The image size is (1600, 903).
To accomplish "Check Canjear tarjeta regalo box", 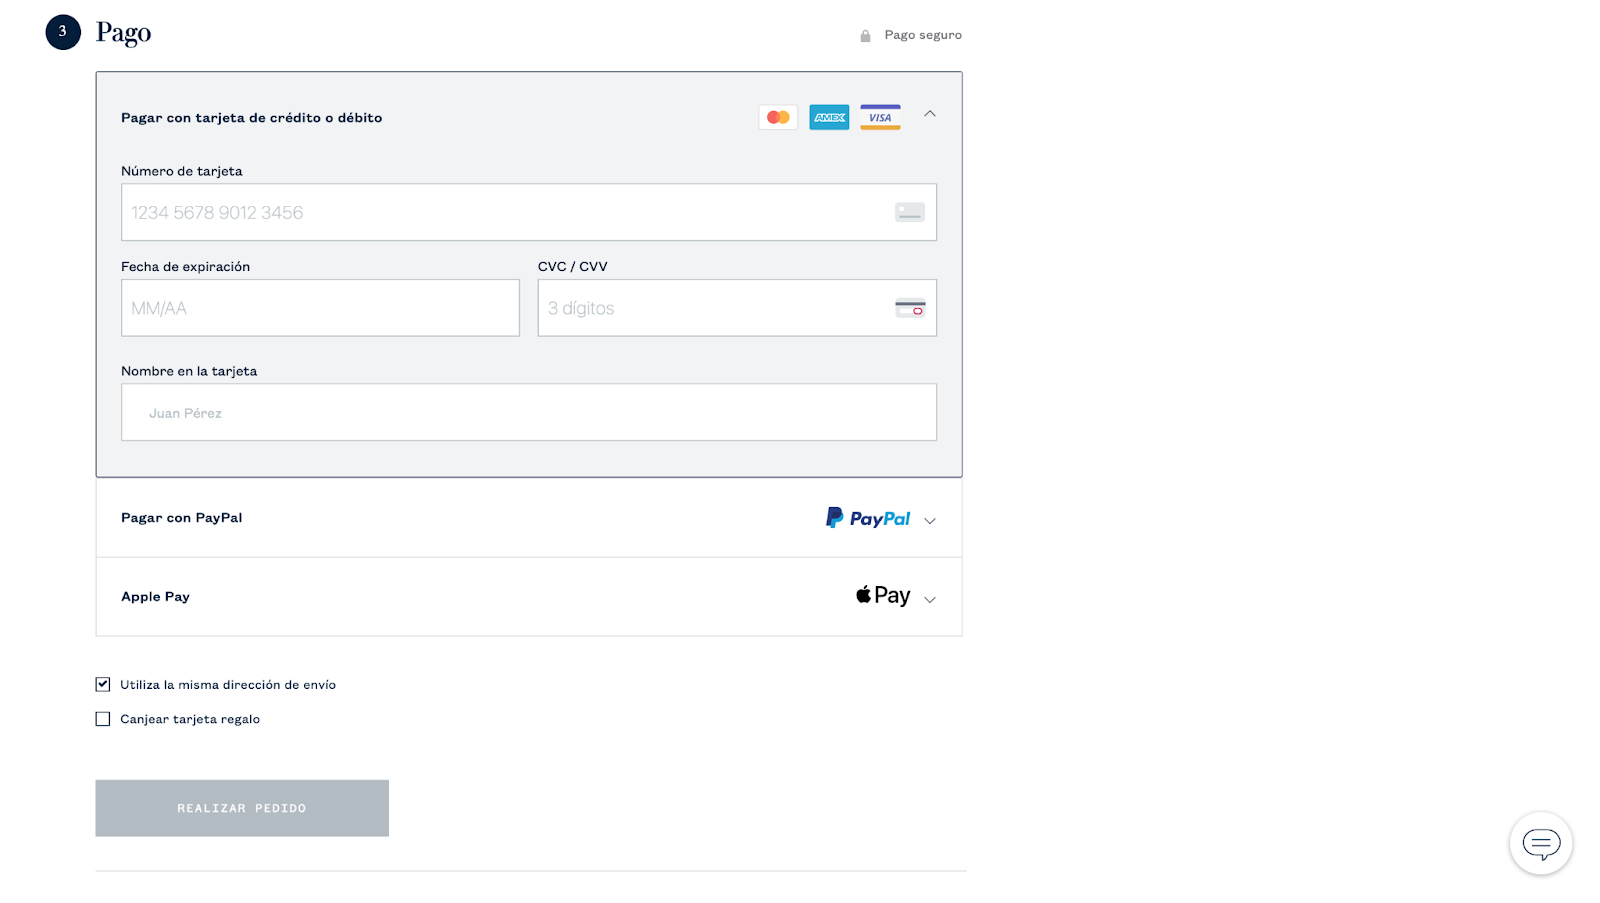I will pos(103,719).
